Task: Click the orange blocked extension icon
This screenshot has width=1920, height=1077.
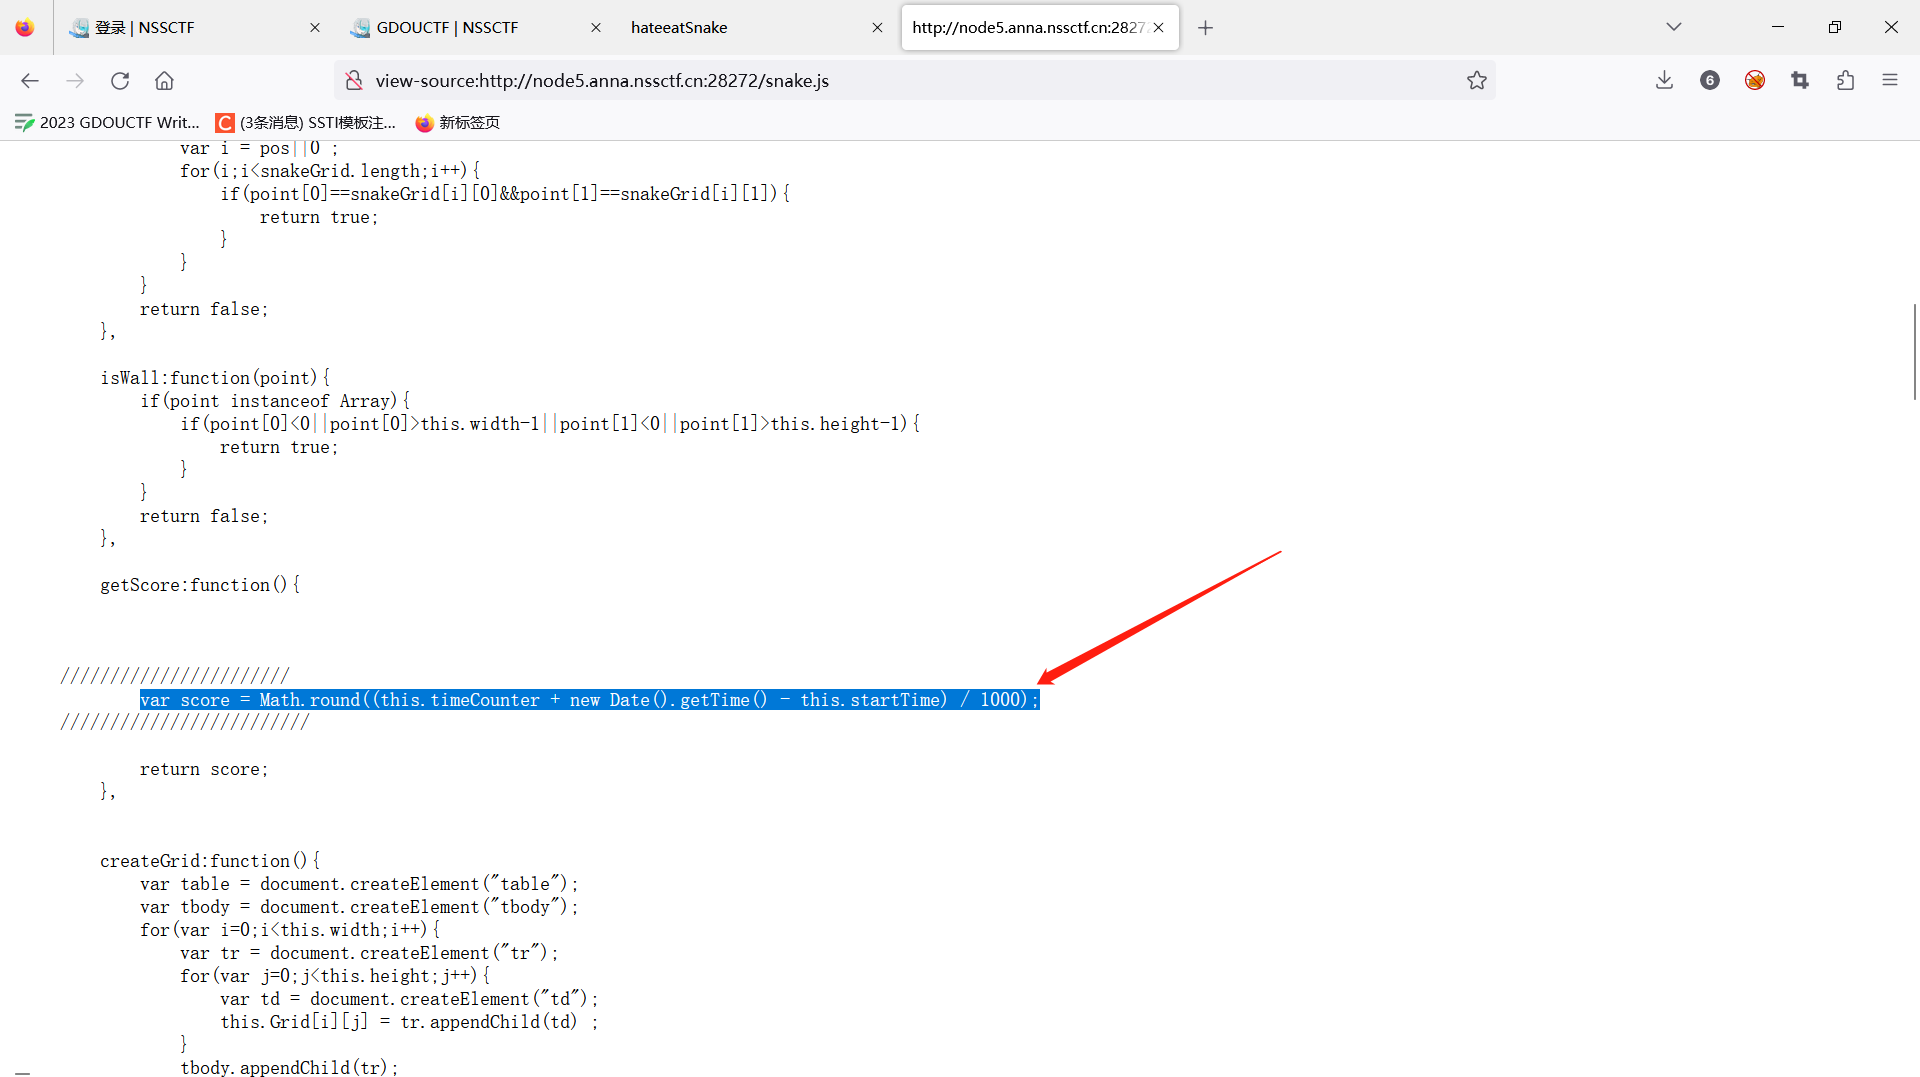Action: (1755, 80)
